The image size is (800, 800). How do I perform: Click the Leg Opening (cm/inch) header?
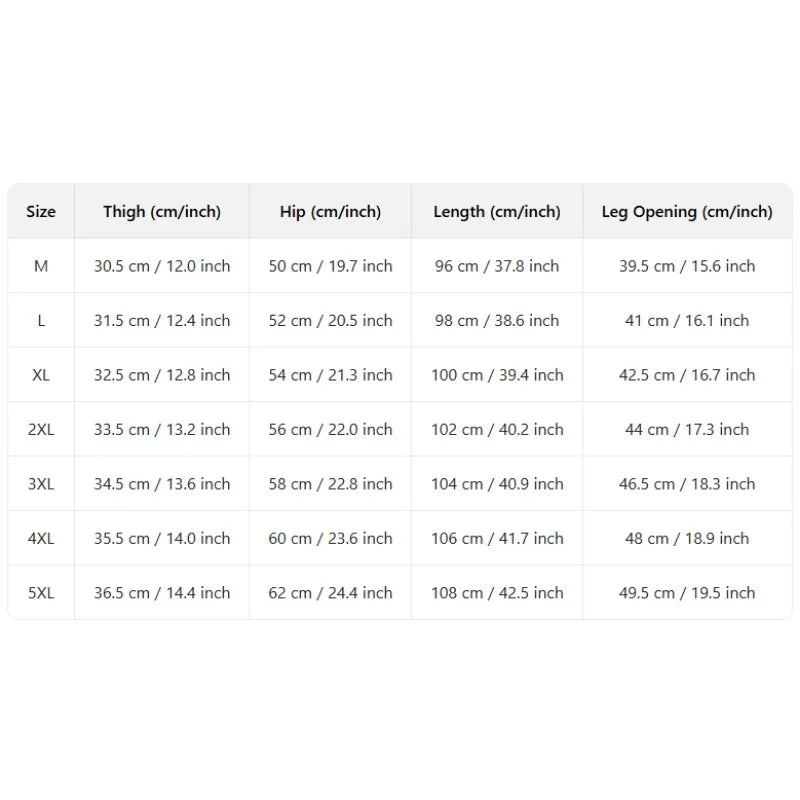[x=687, y=211]
